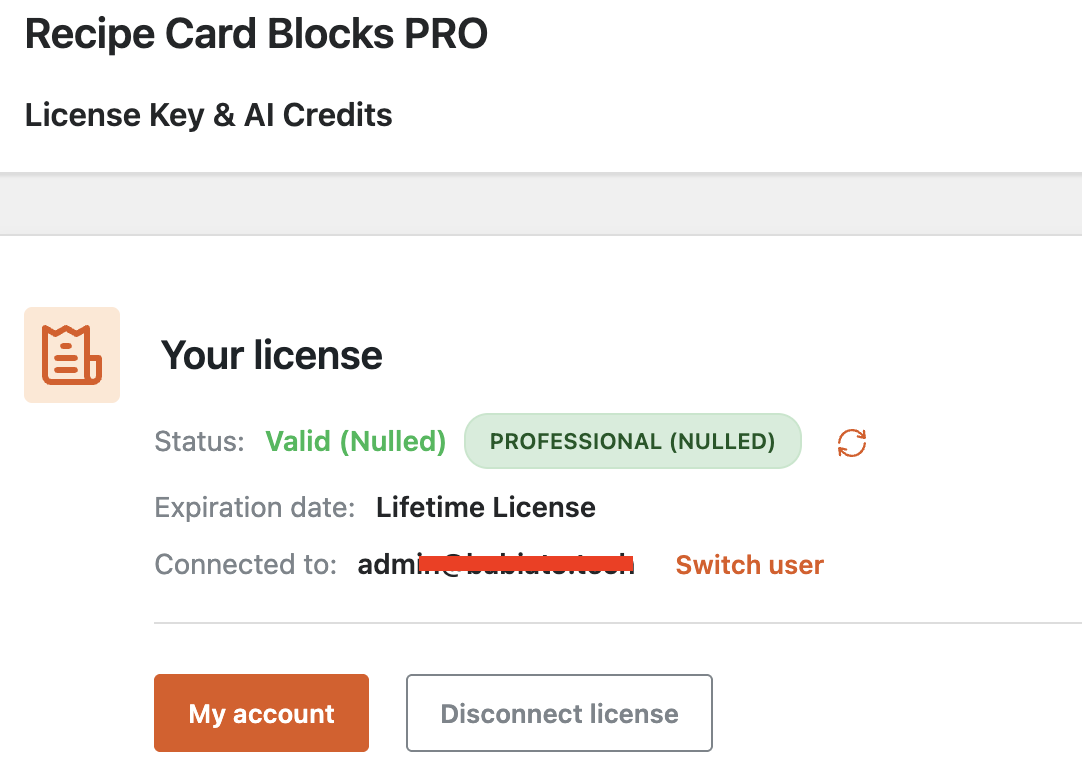Click the Valid (Nulled) status text

coord(356,441)
